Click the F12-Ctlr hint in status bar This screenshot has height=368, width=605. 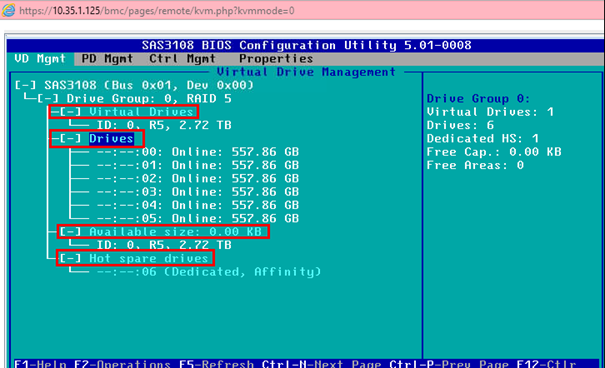[x=546, y=364]
